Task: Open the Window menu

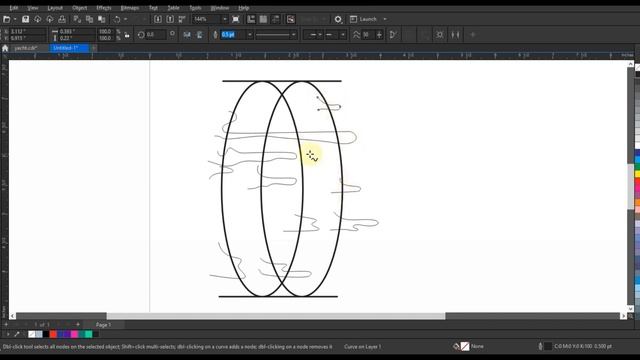Action: [x=220, y=8]
